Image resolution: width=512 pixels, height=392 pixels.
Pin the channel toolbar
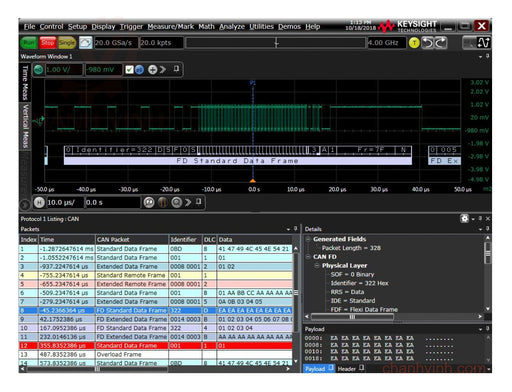tap(176, 69)
